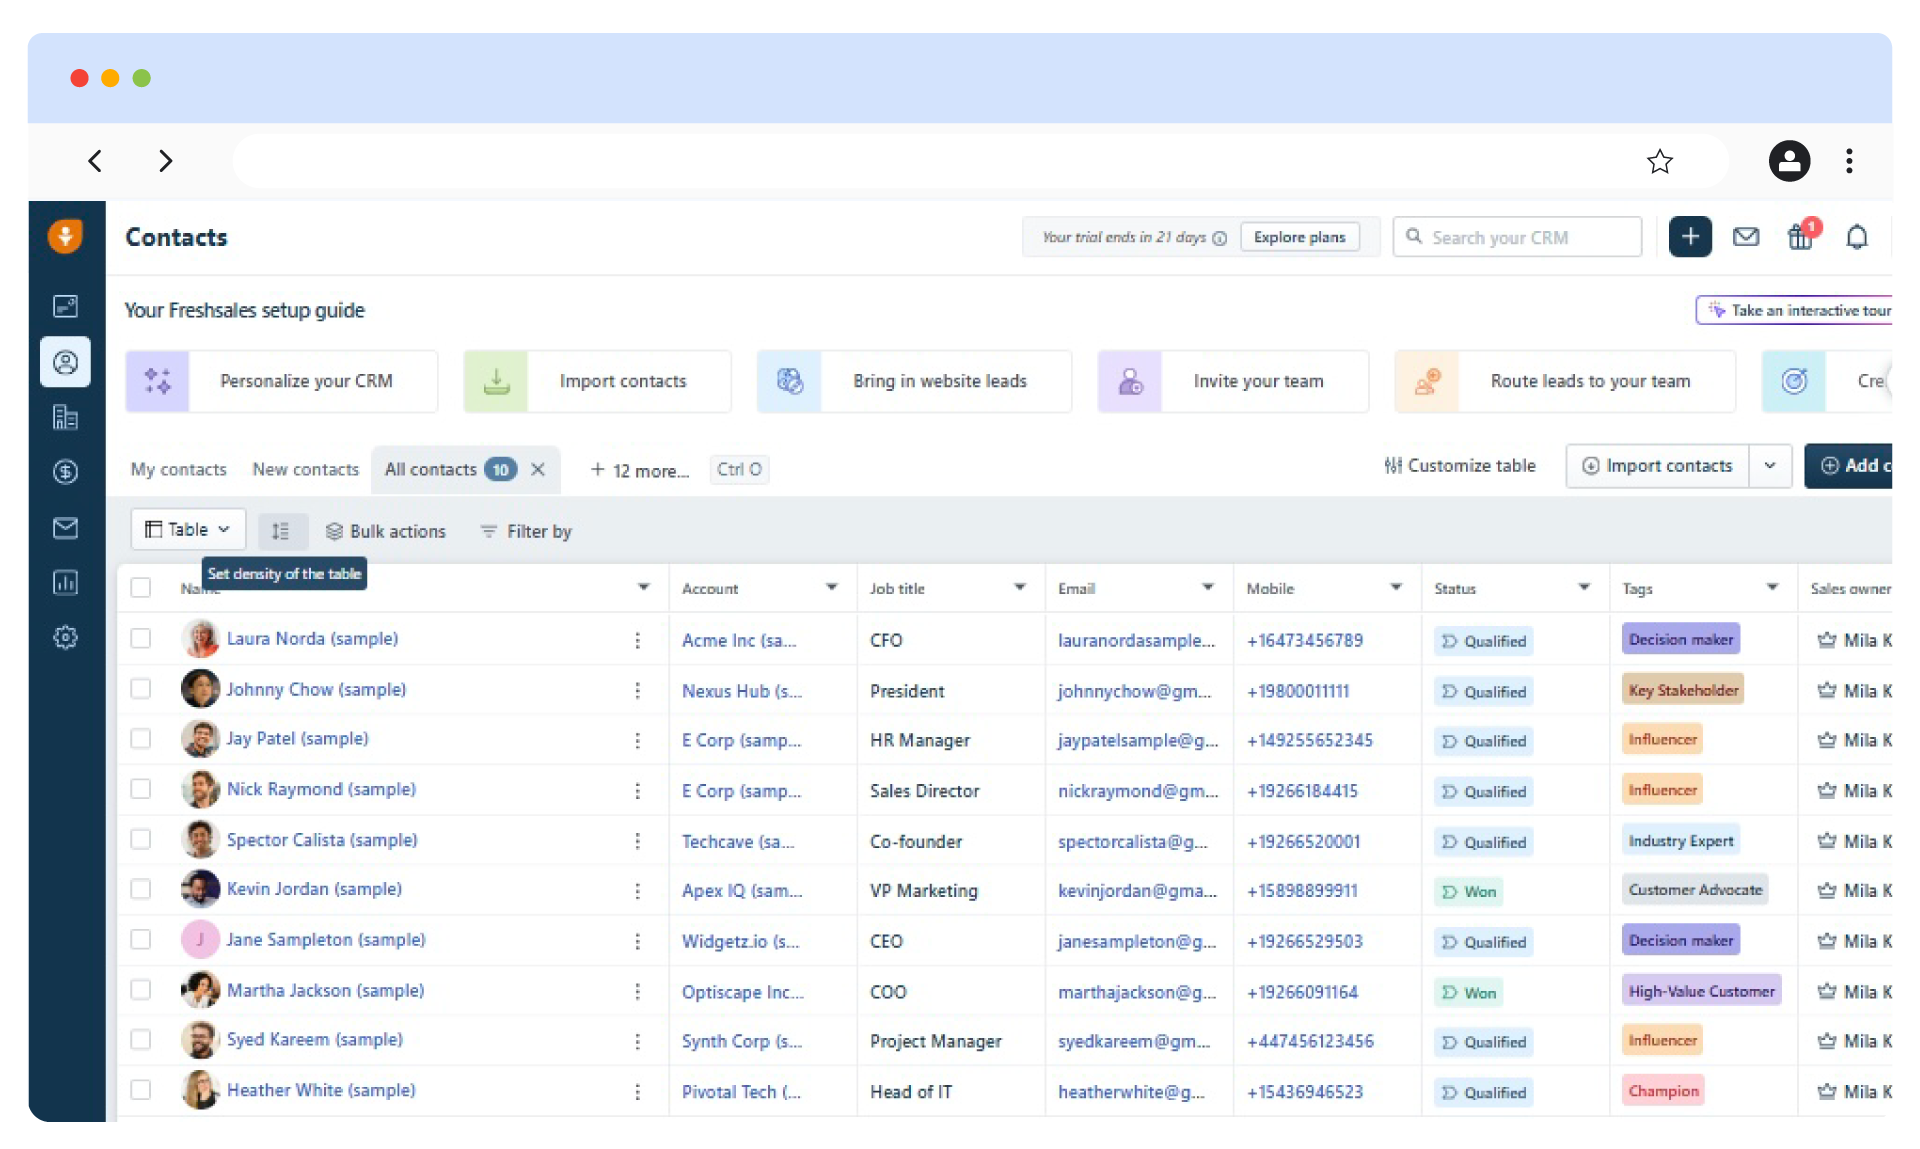This screenshot has width=1920, height=1149.
Task: Open the notifications bell
Action: click(x=1856, y=237)
